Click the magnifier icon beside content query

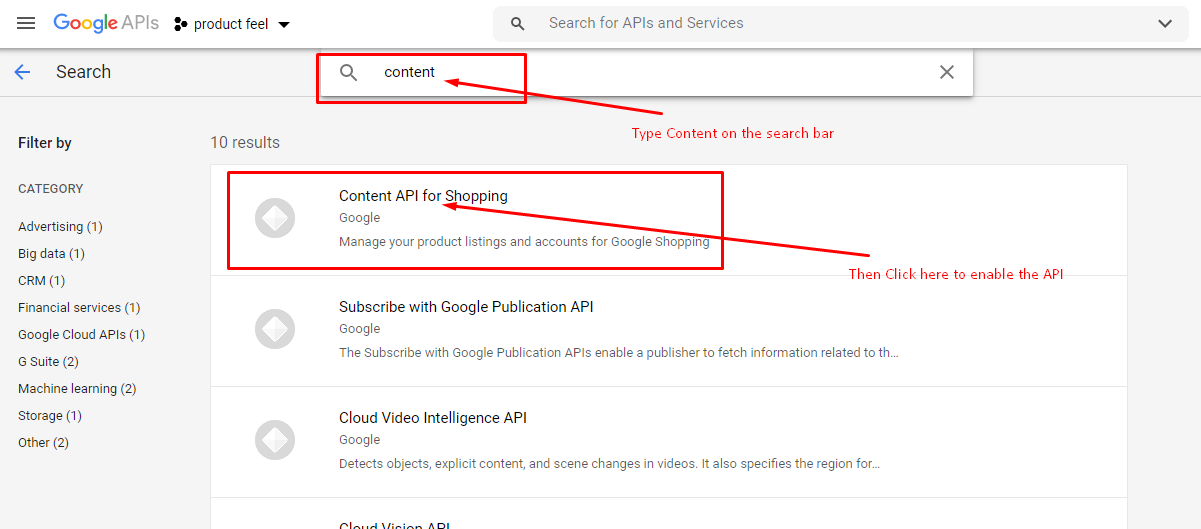point(348,72)
